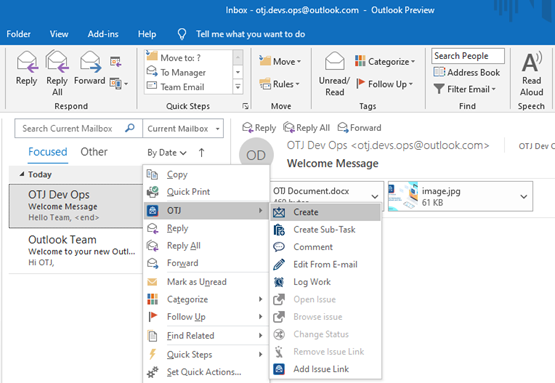Select Comment in the OTJ submenu
The image size is (555, 383).
[x=326, y=247]
